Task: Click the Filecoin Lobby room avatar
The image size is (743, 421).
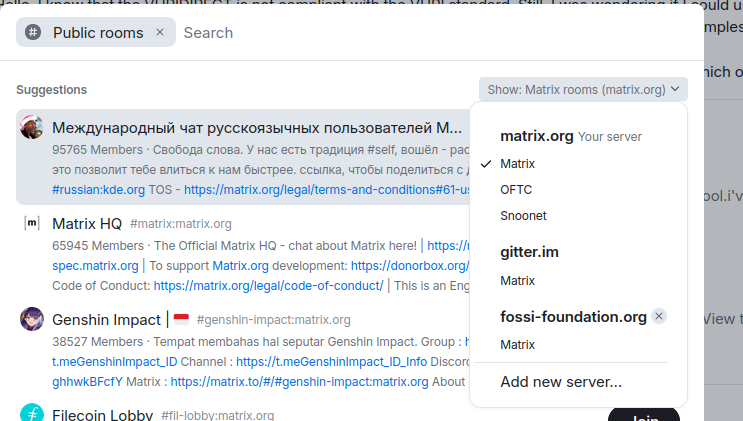Action: (x=32, y=413)
